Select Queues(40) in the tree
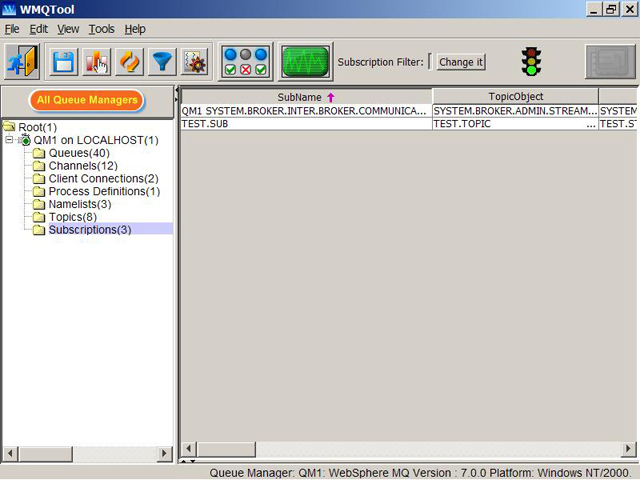Viewport: 640px width, 480px height. (x=79, y=153)
